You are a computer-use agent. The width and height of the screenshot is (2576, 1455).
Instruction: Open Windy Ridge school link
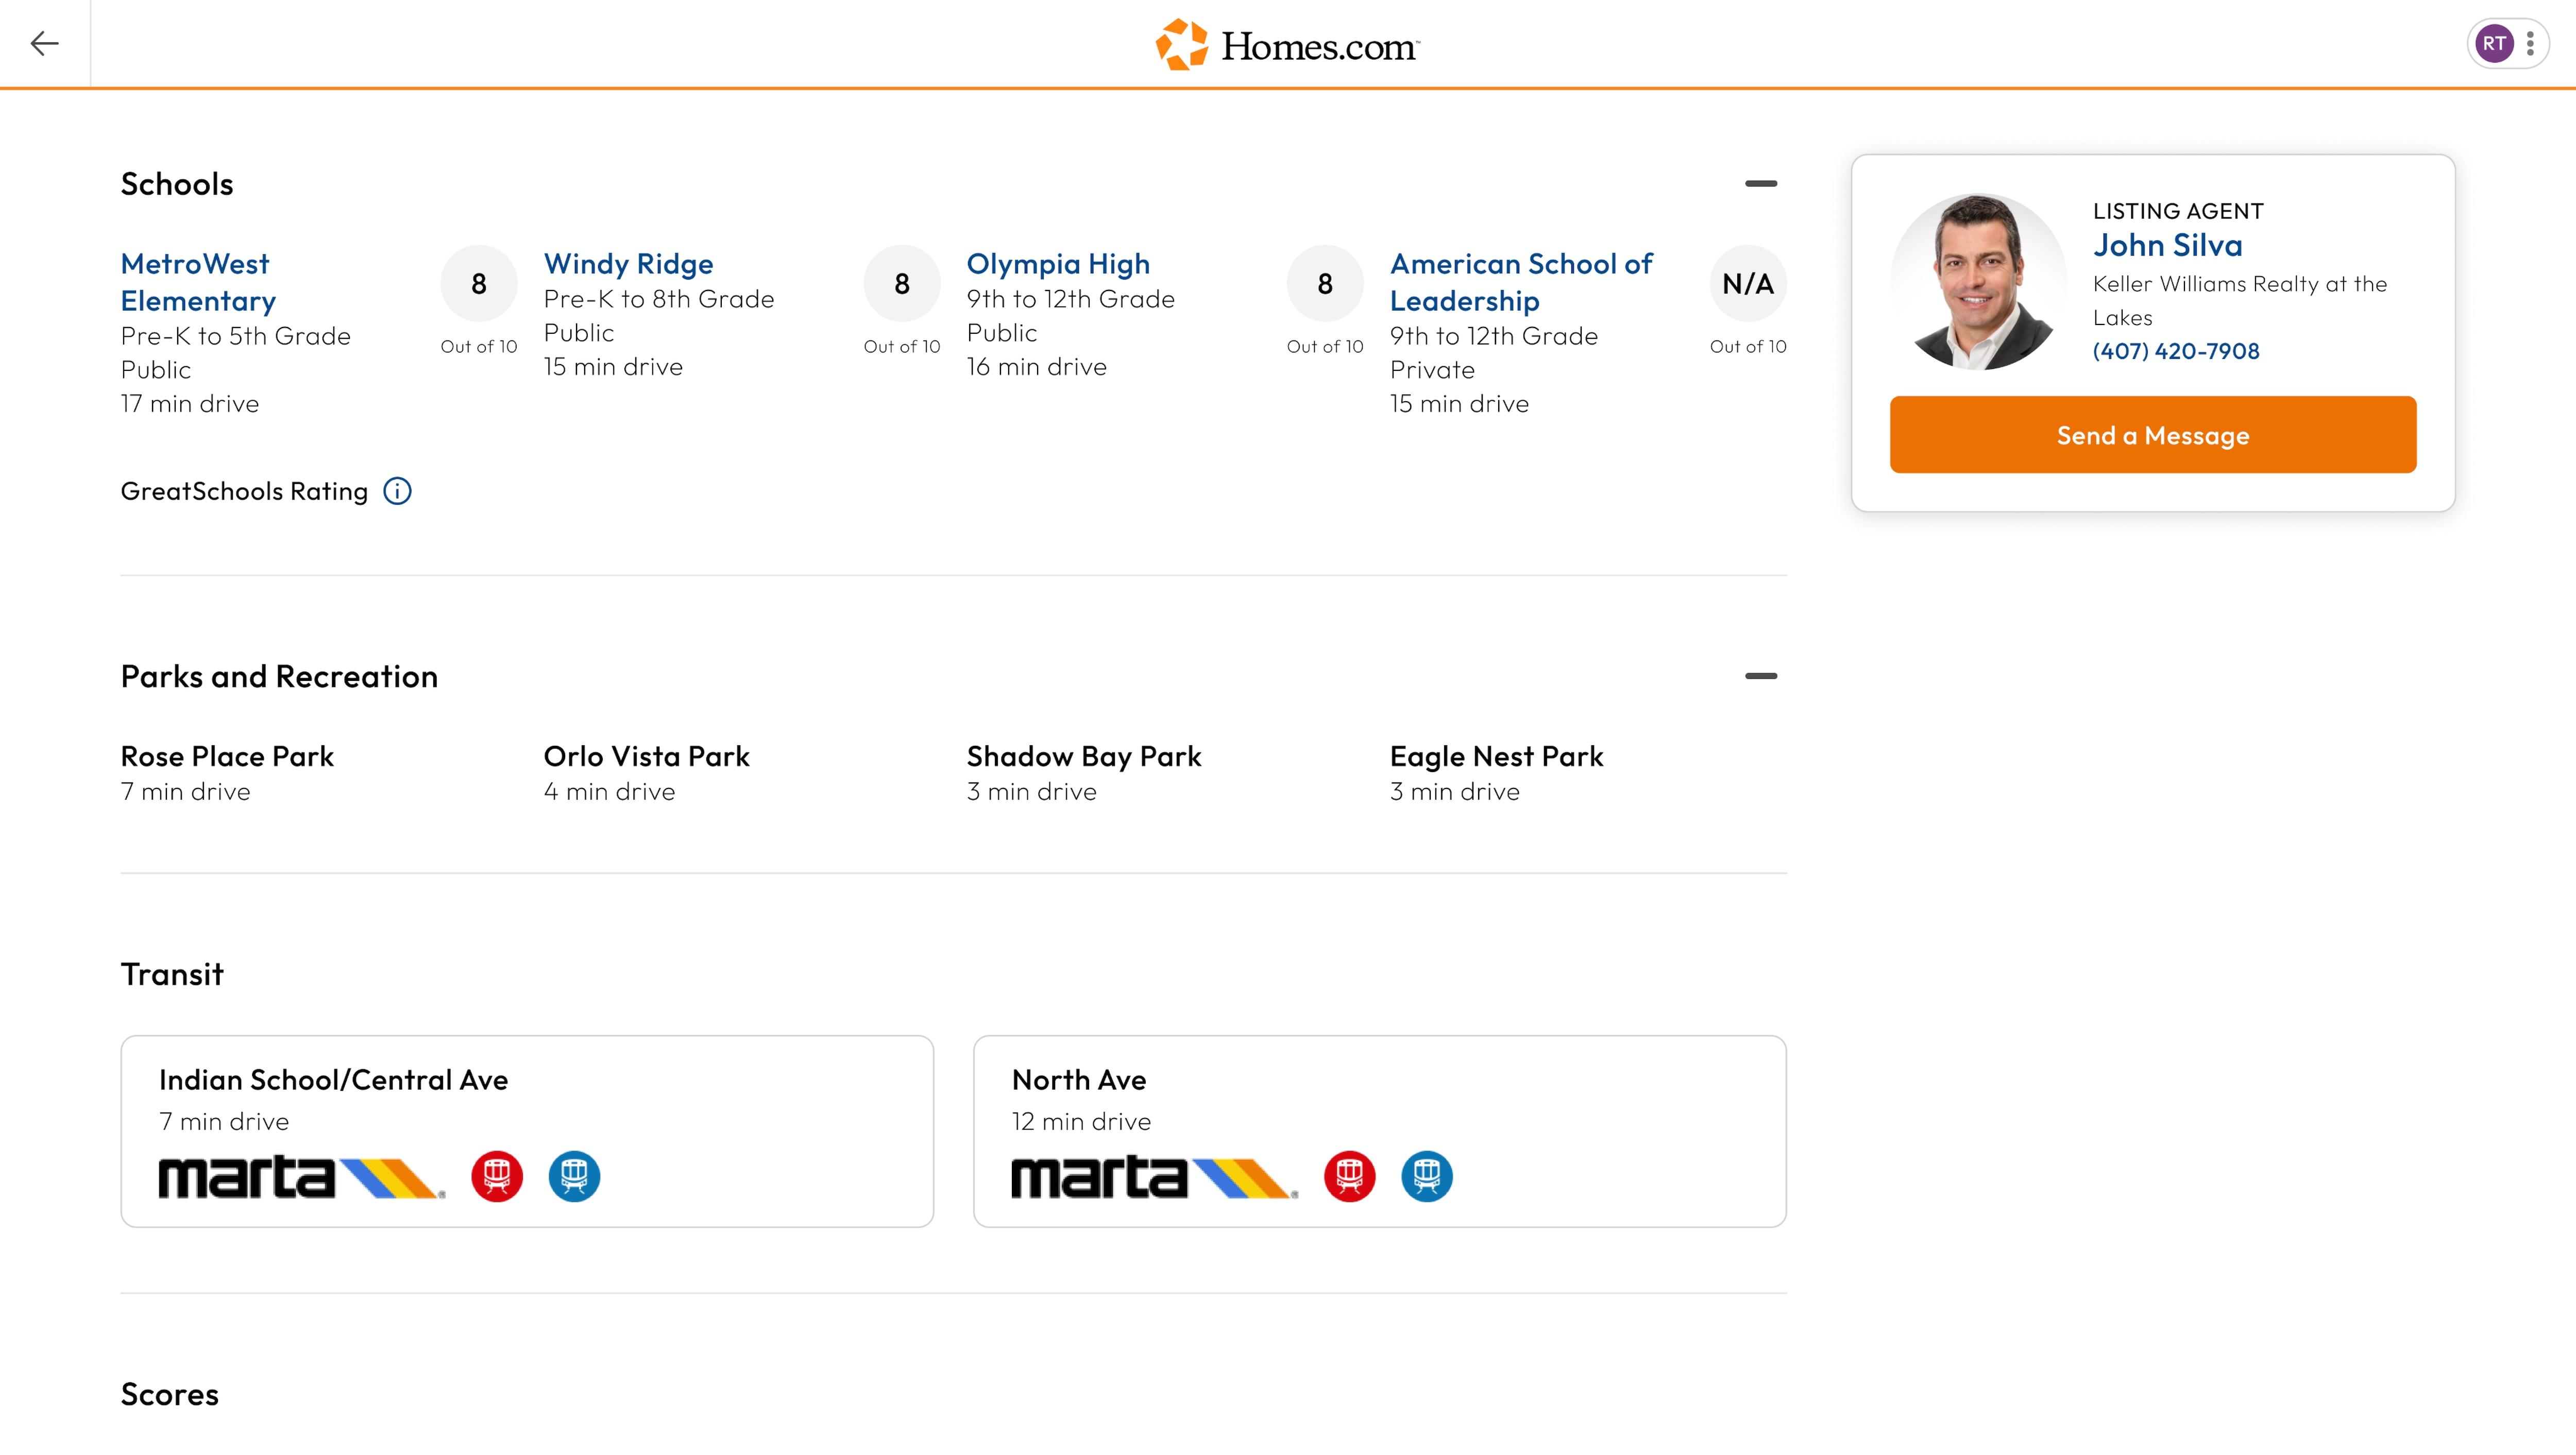(x=628, y=264)
